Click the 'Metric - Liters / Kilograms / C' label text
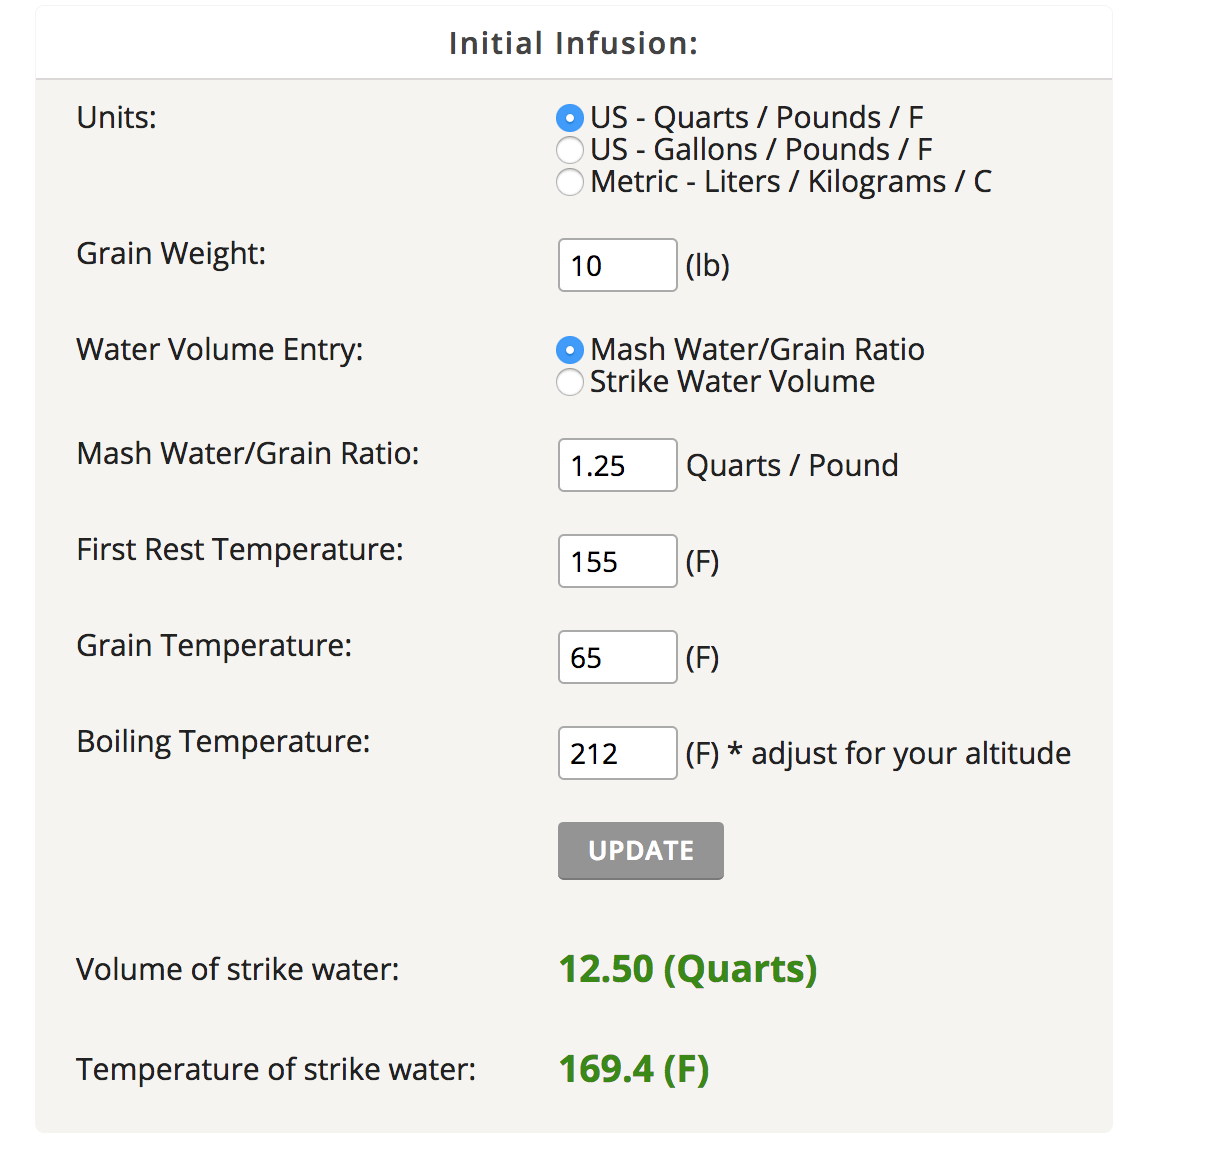This screenshot has width=1232, height=1162. click(790, 182)
